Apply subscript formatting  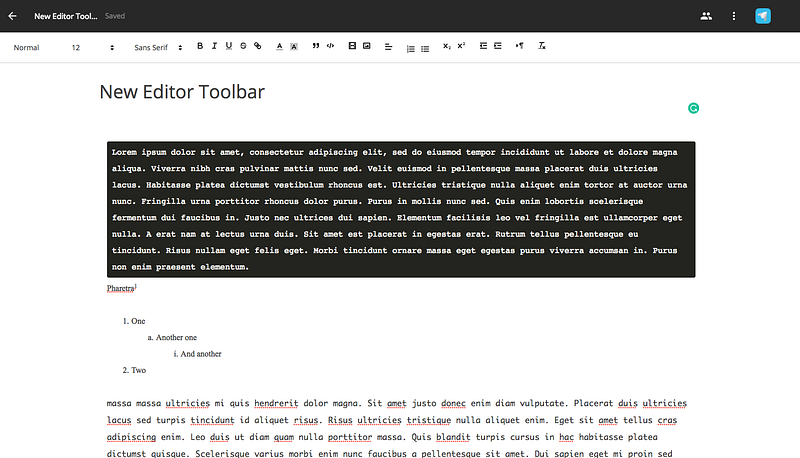pyautogui.click(x=447, y=46)
